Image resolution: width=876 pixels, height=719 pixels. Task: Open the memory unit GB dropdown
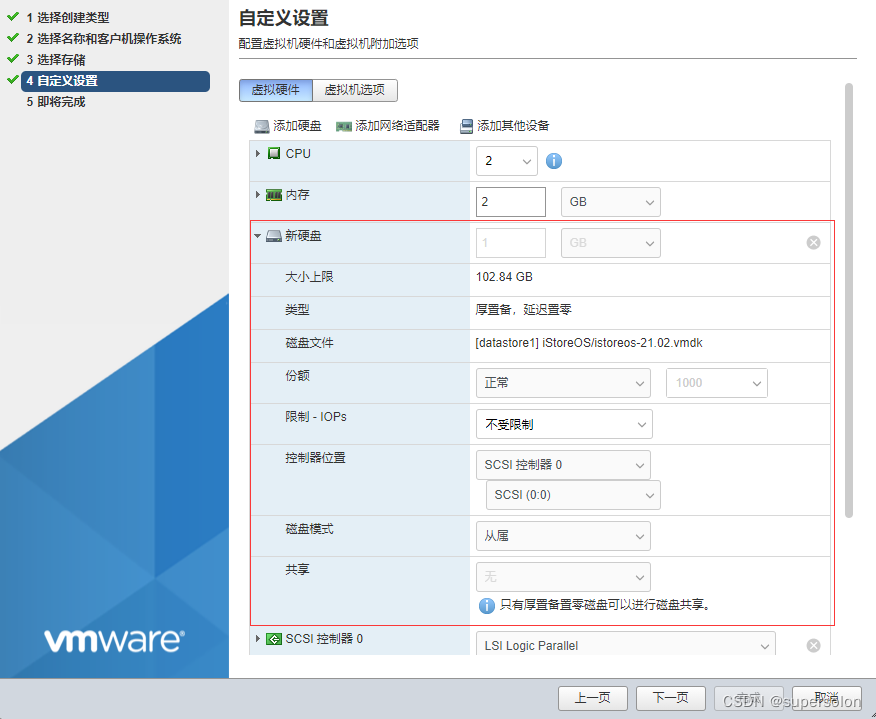[x=611, y=202]
